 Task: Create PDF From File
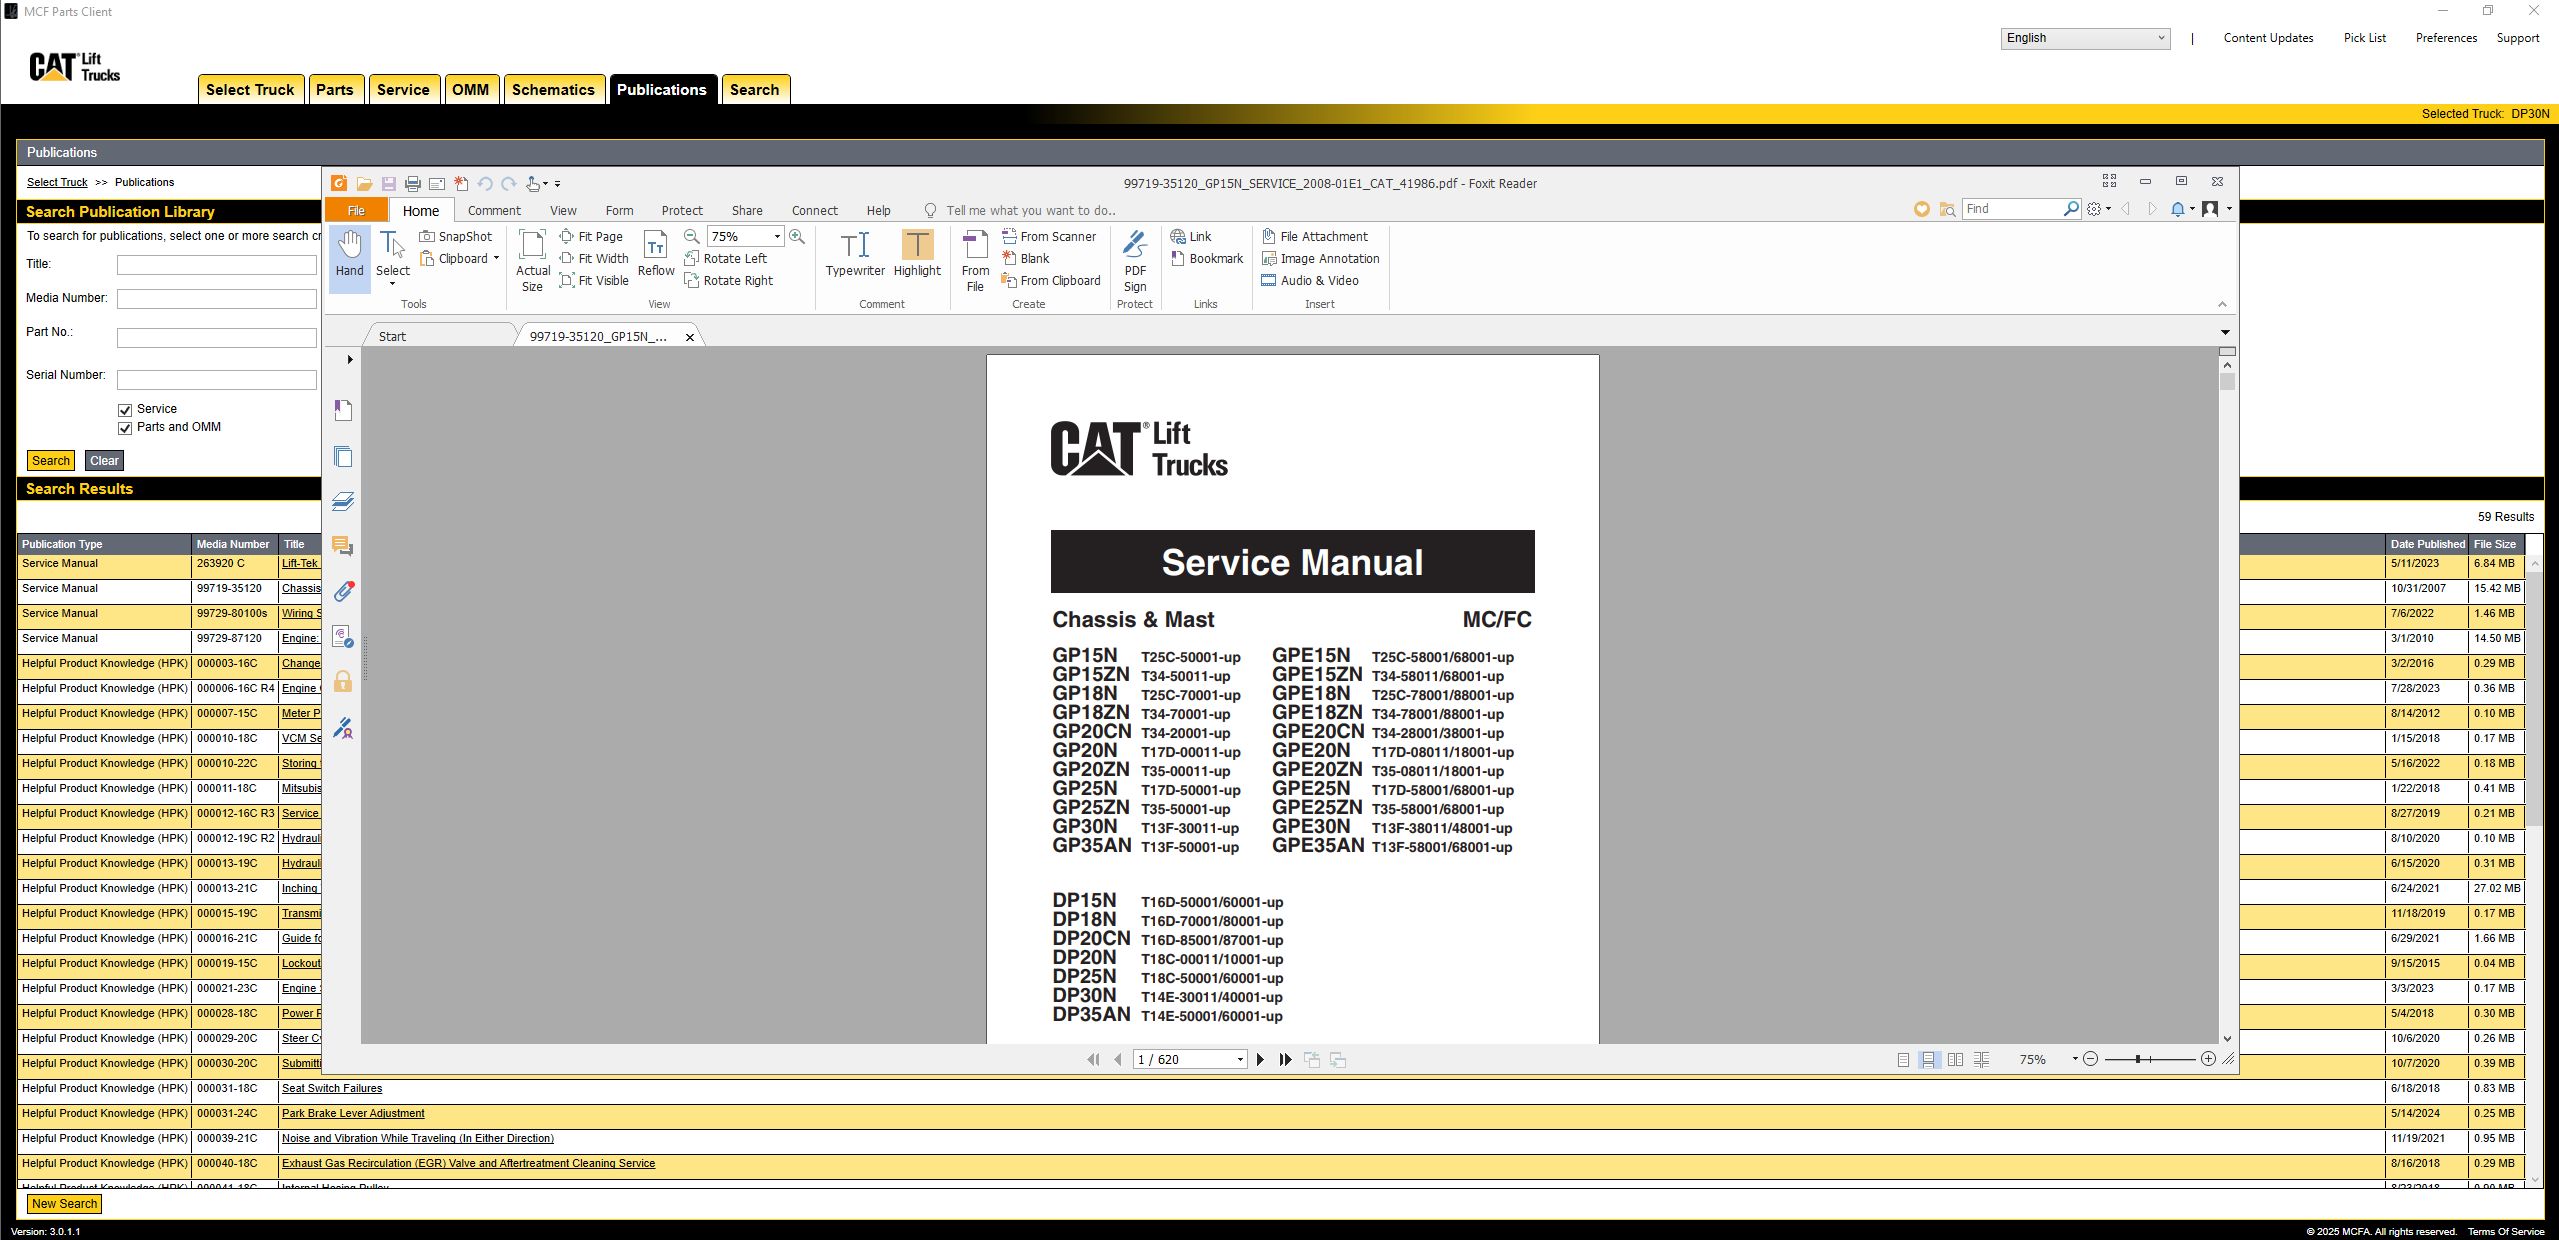[x=975, y=260]
